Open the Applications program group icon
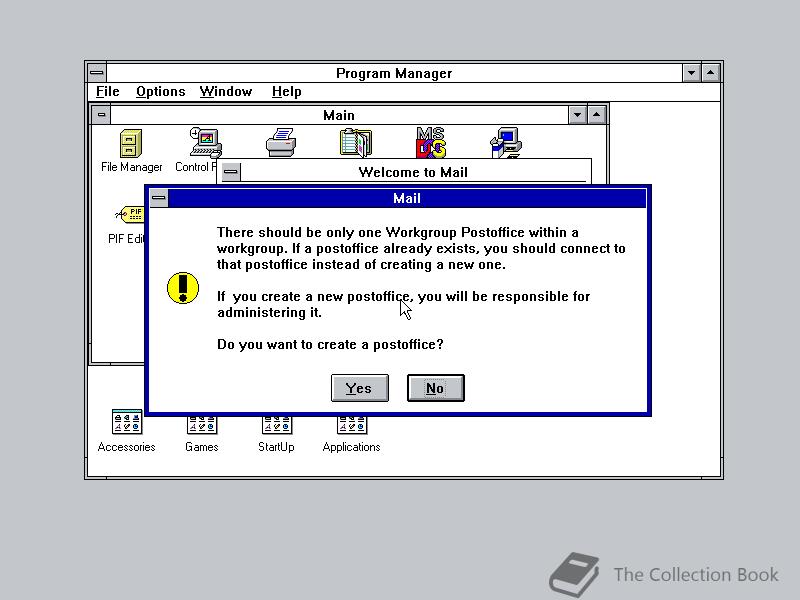The height and width of the screenshot is (600, 800). (352, 424)
